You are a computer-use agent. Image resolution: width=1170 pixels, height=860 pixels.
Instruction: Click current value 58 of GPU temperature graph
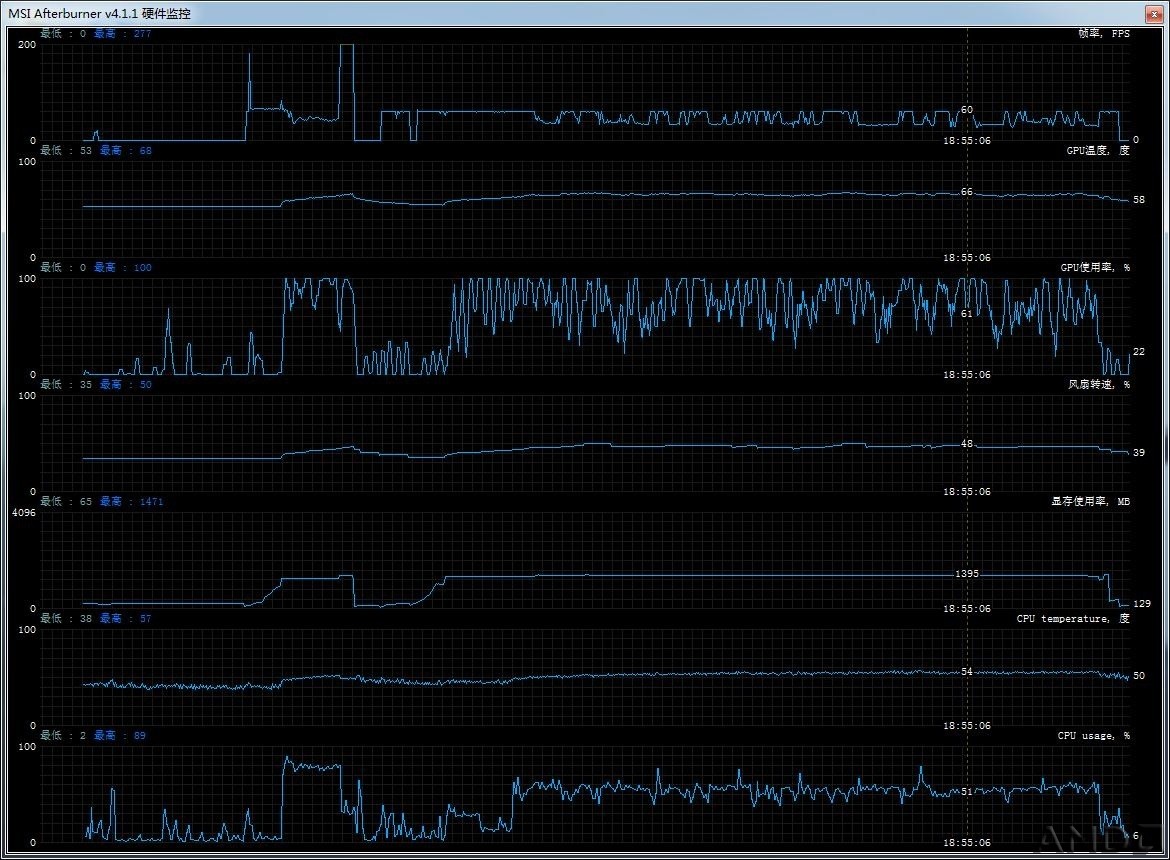pyautogui.click(x=1139, y=200)
